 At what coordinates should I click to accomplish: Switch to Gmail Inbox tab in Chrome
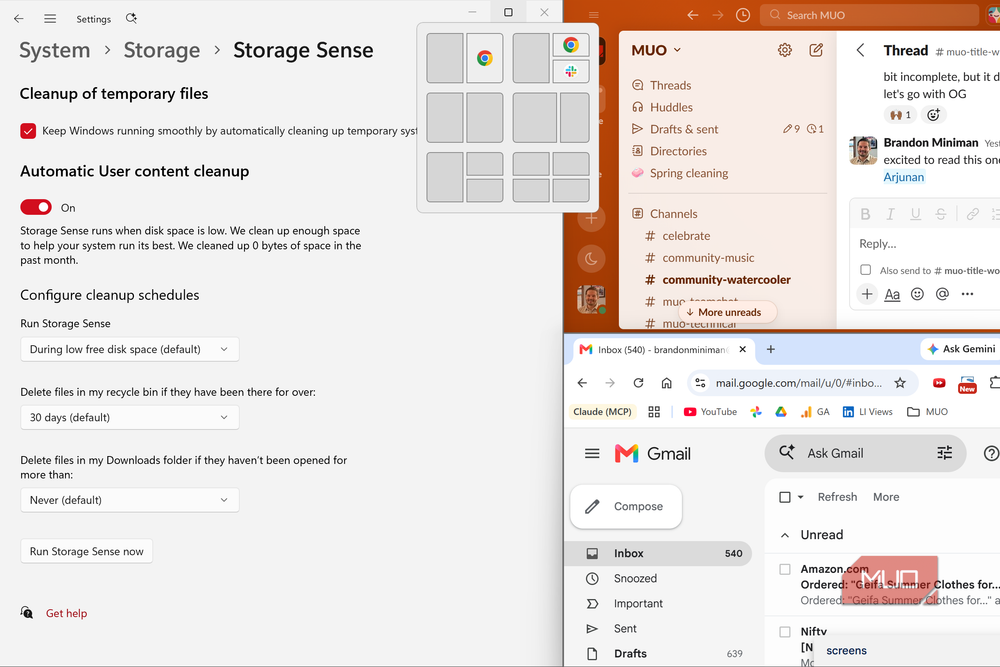pyautogui.click(x=663, y=349)
